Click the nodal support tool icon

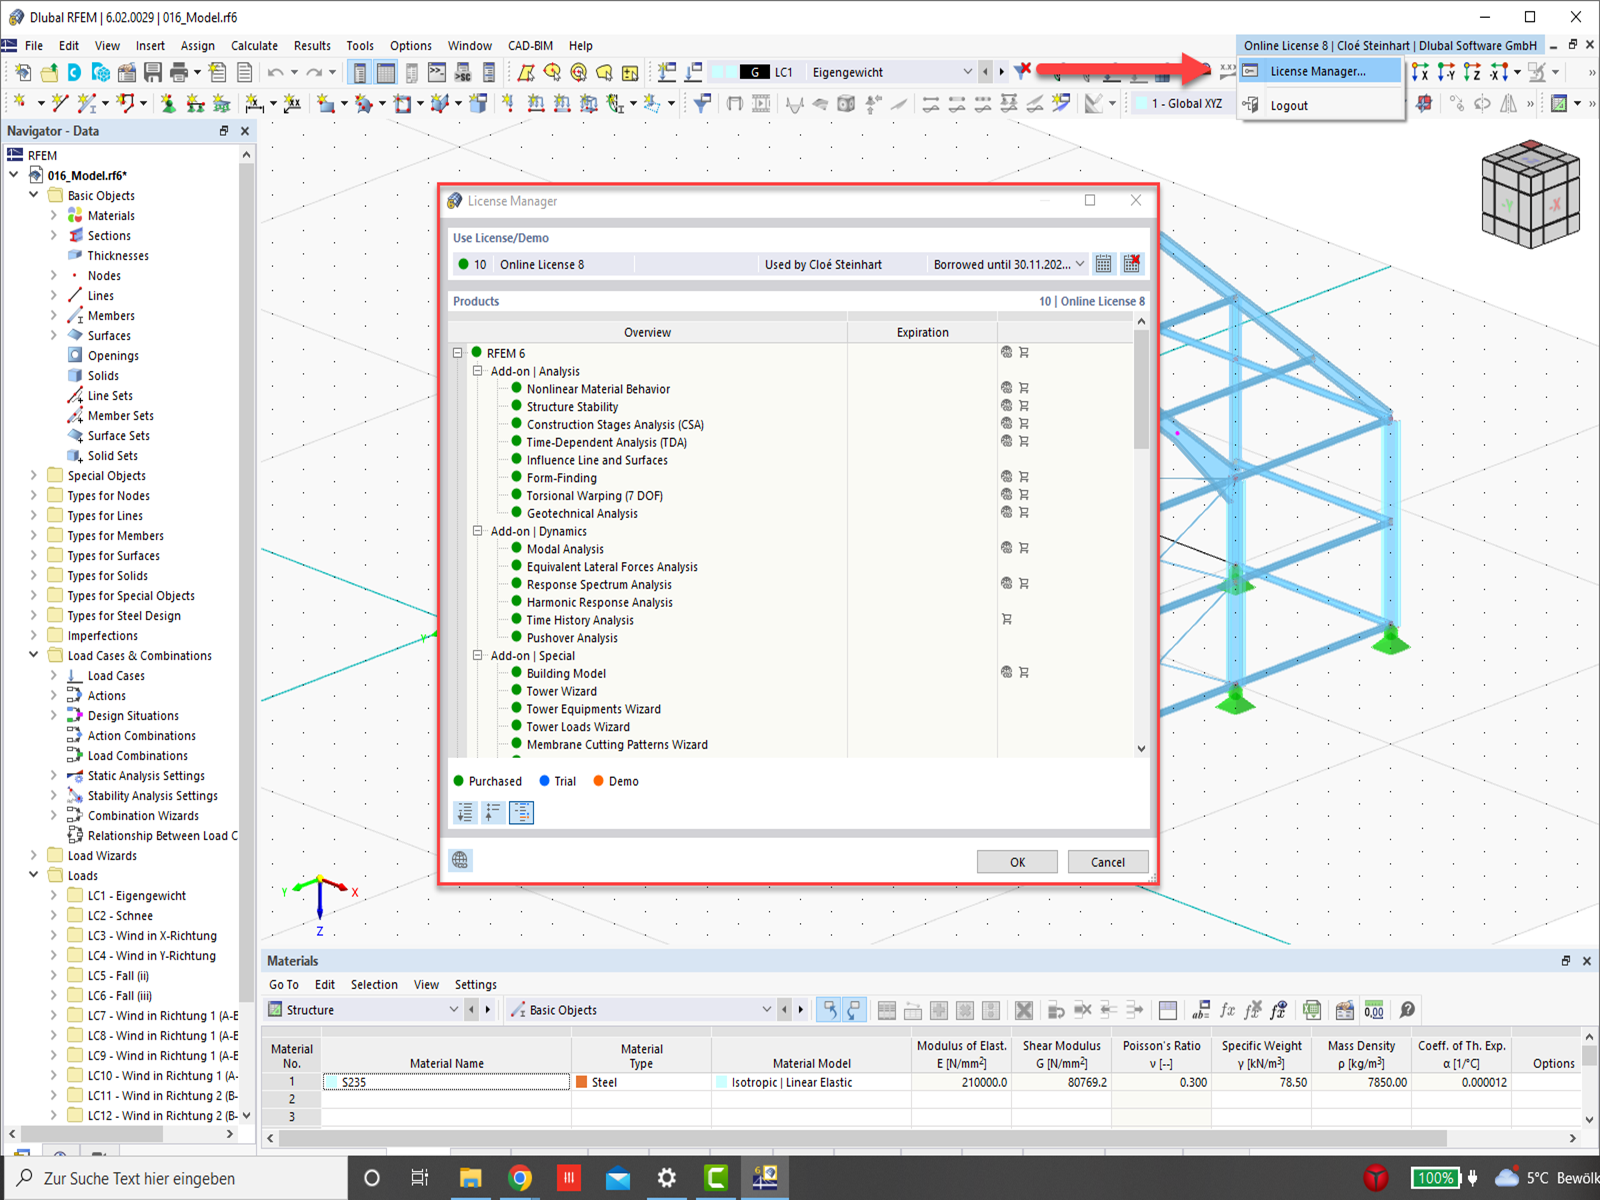coord(168,103)
